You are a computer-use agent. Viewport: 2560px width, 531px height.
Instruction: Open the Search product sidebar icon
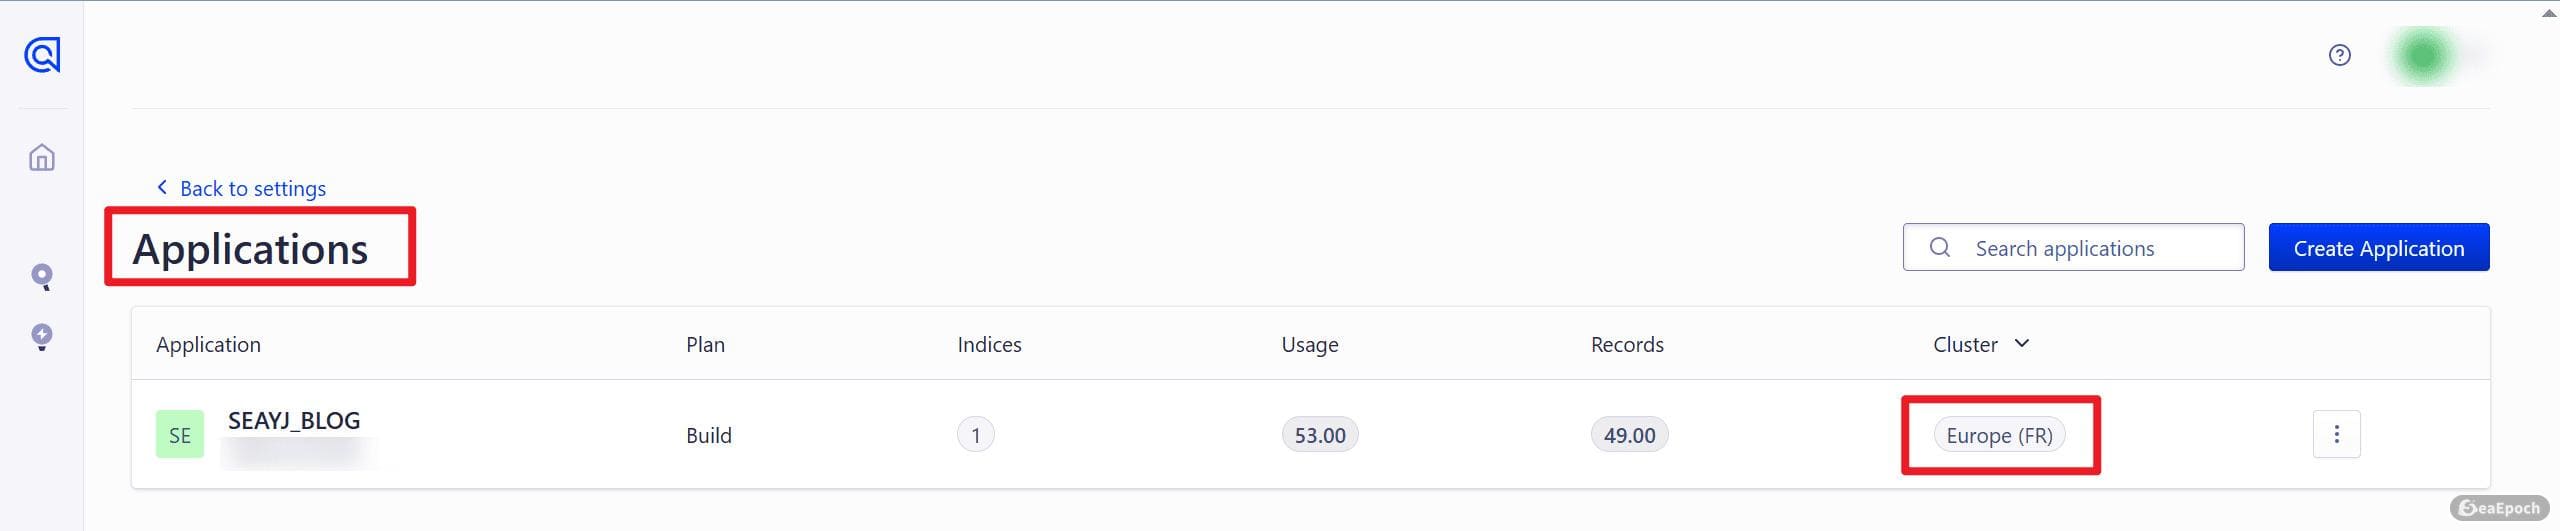pyautogui.click(x=42, y=277)
